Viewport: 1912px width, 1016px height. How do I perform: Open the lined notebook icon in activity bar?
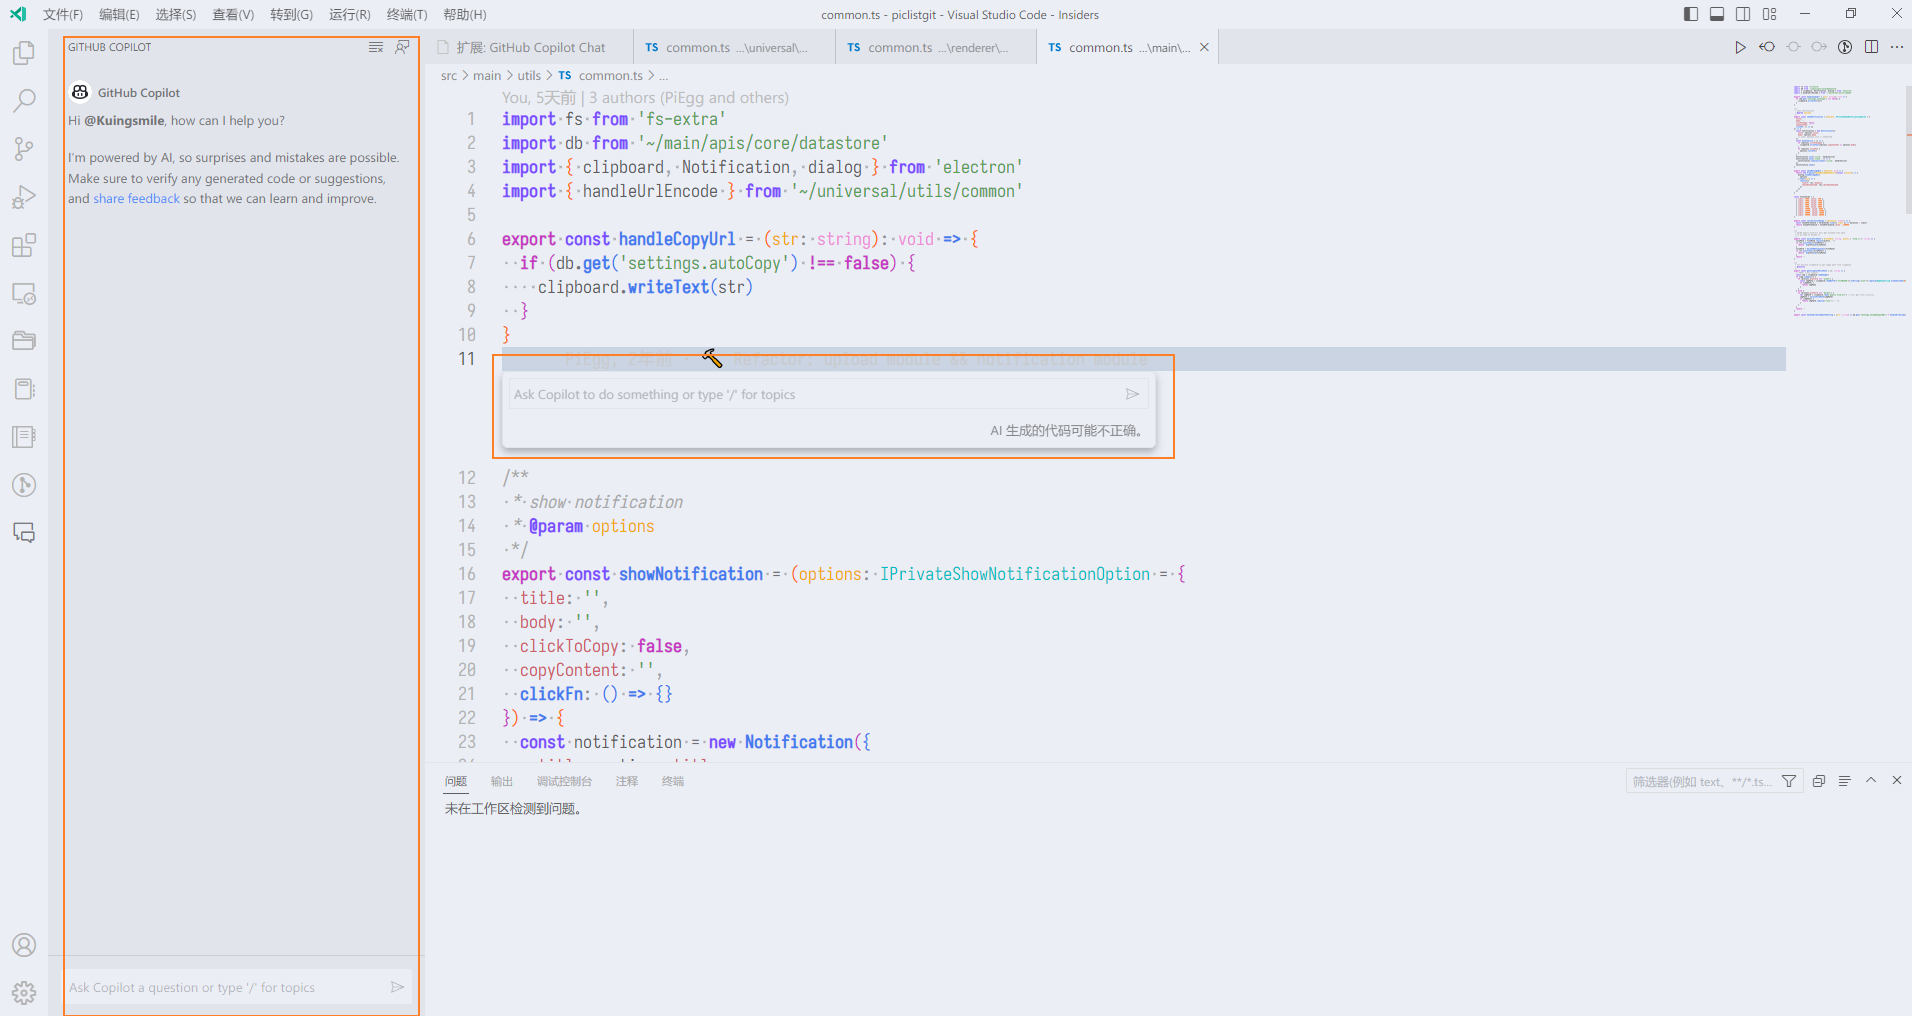click(24, 437)
